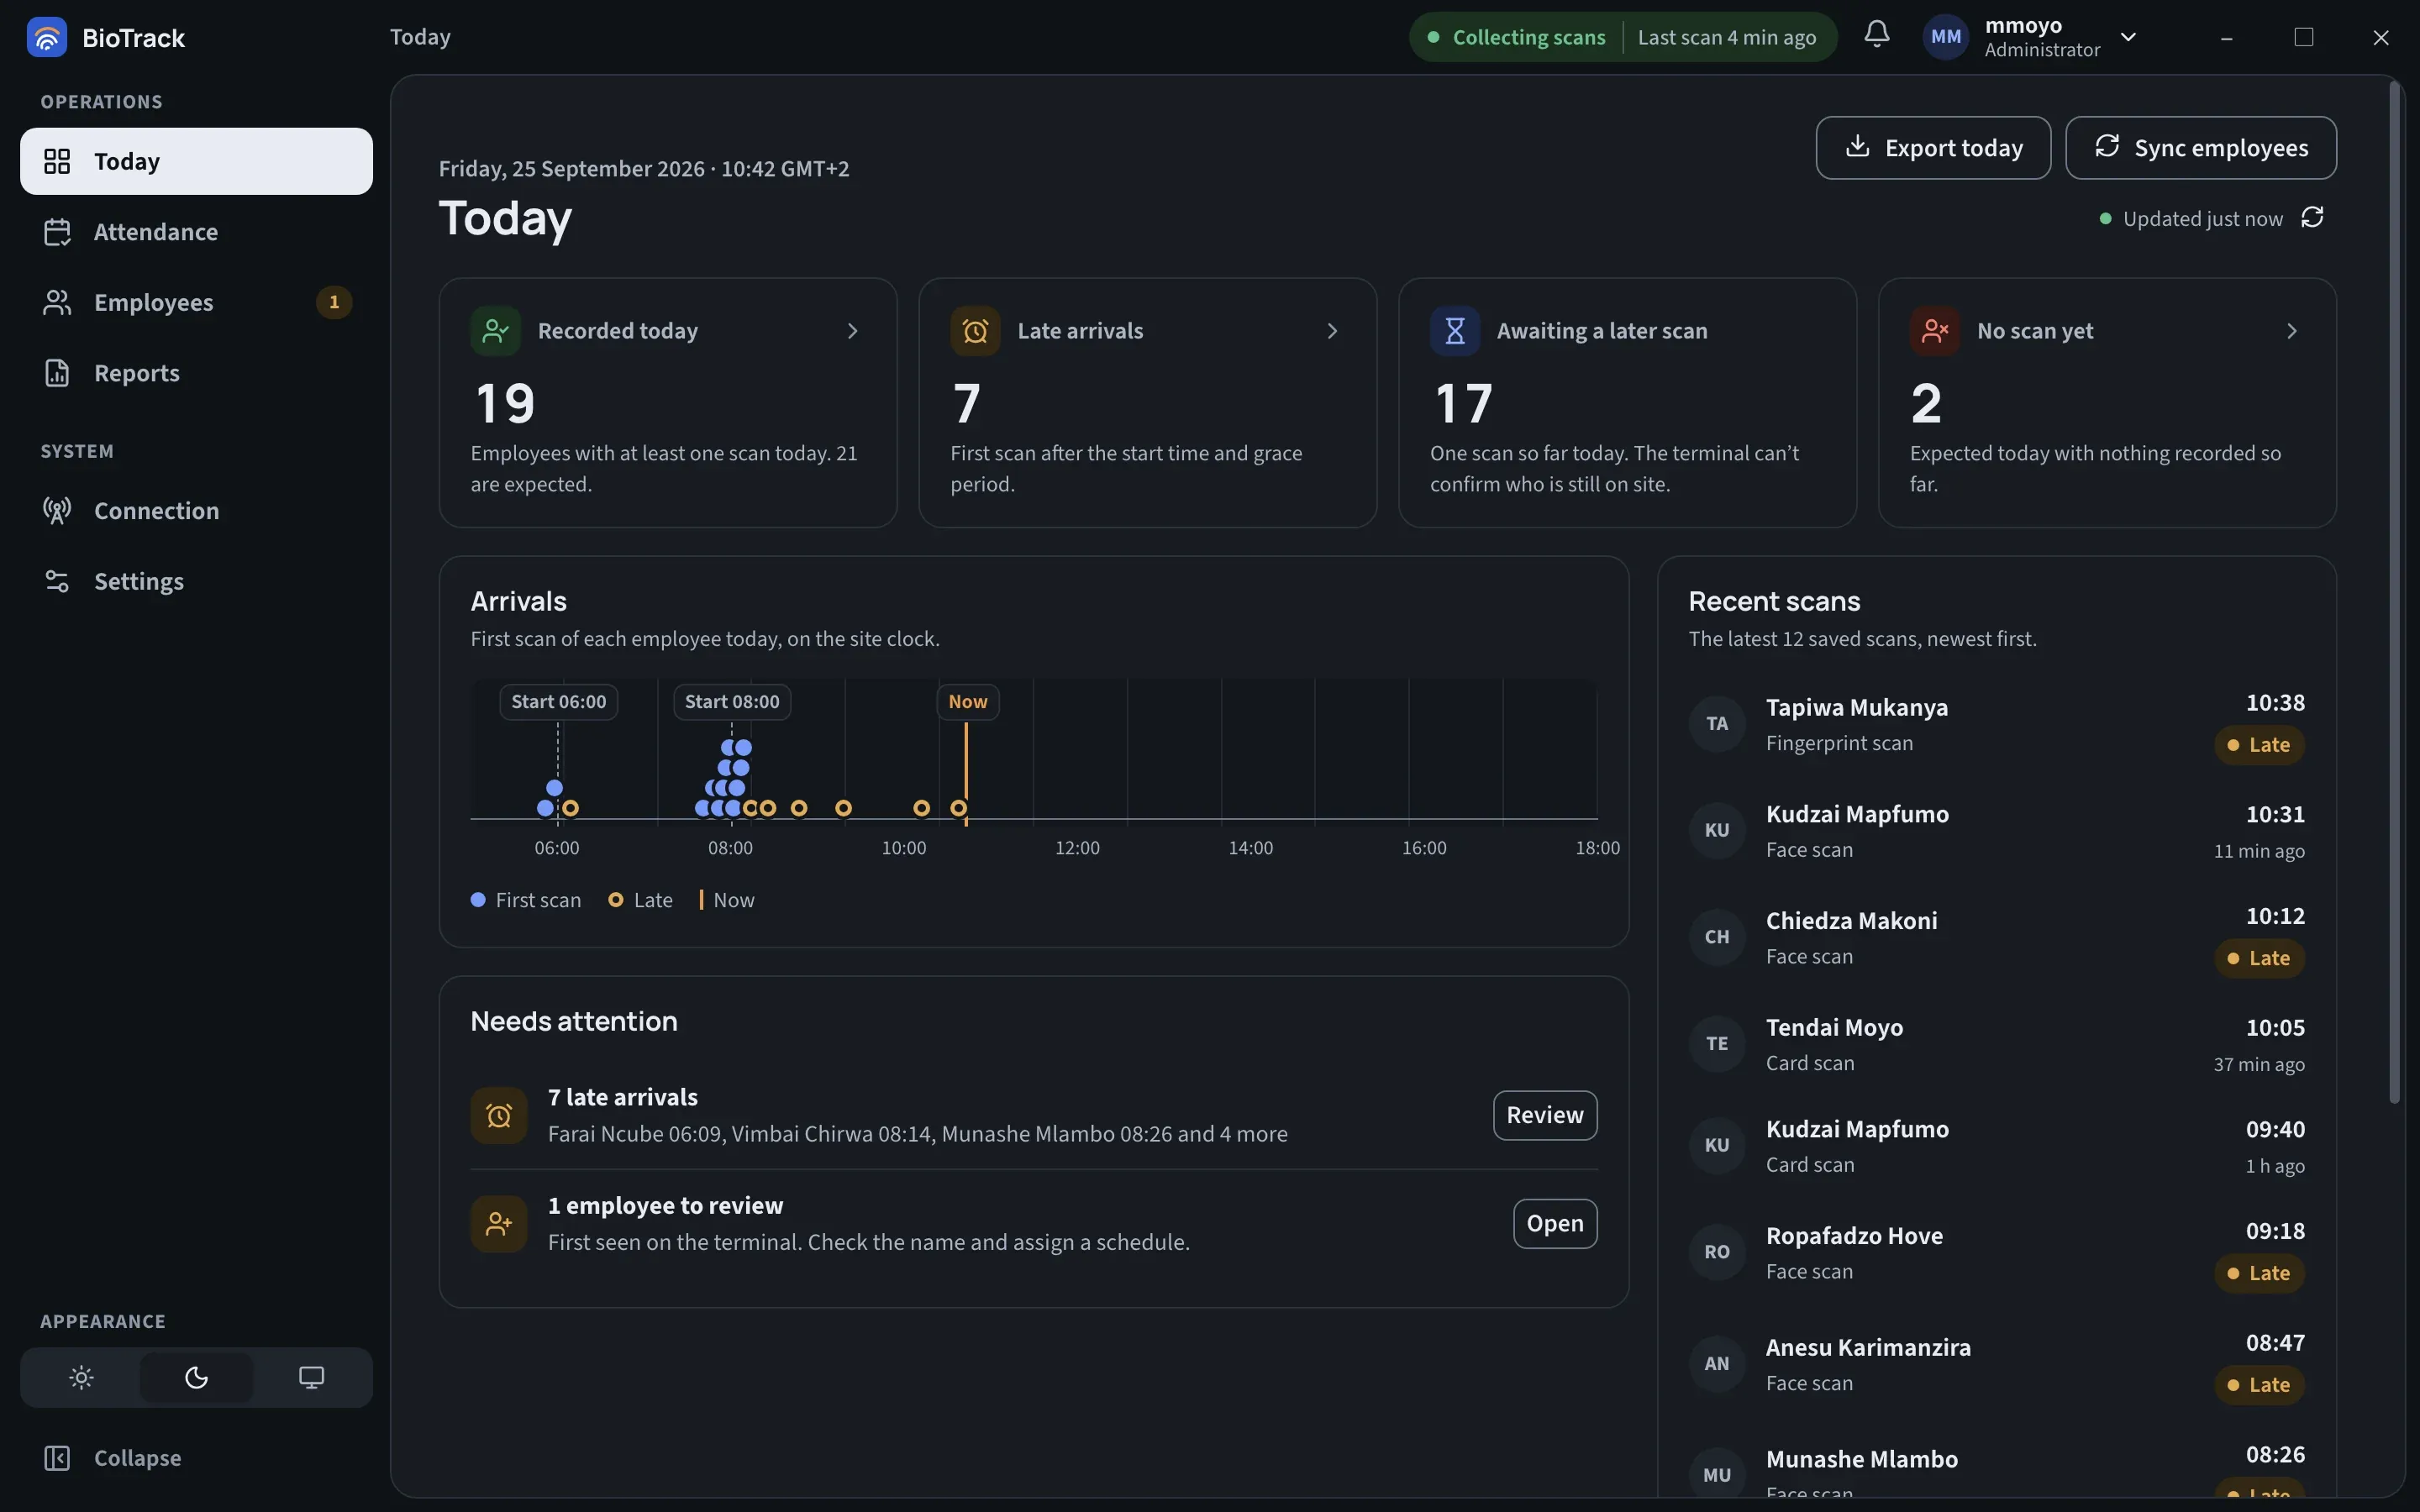Select Tendai Moyo card scan entry
The width and height of the screenshot is (2420, 1512).
pos(1996,1044)
